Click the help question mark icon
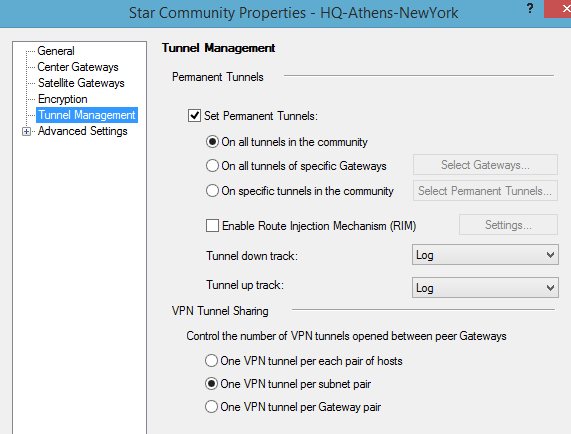 point(530,8)
